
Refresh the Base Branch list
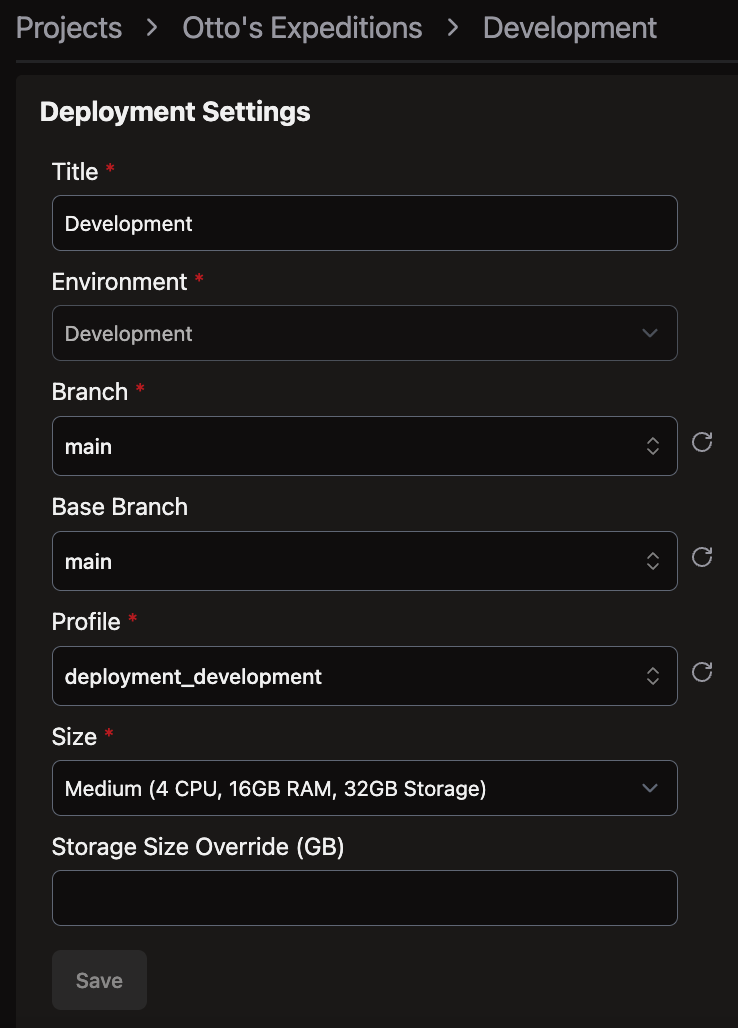pyautogui.click(x=702, y=557)
